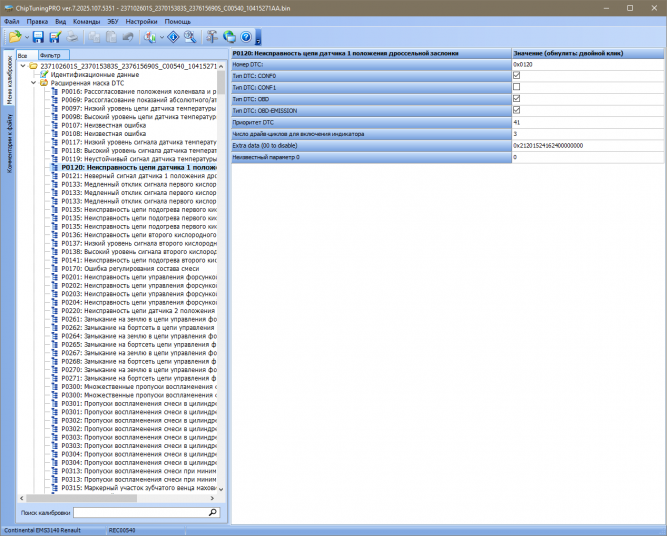Click the copy icon in the toolbar
This screenshot has width=667, height=536.
coord(94,37)
